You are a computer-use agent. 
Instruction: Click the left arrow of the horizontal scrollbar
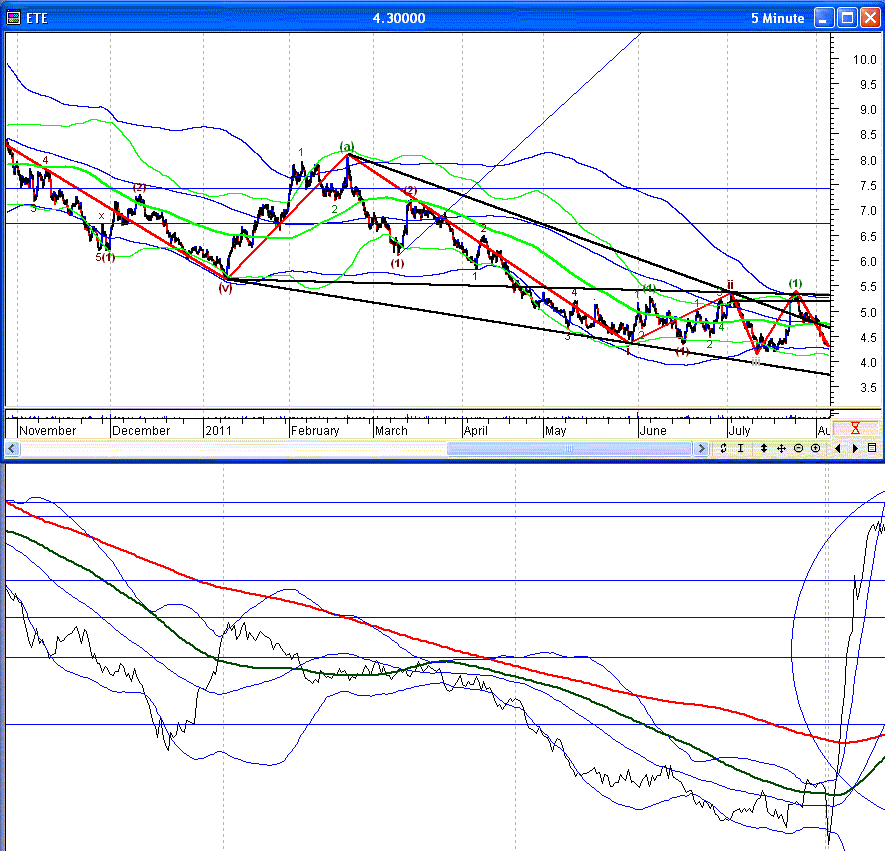tap(12, 449)
